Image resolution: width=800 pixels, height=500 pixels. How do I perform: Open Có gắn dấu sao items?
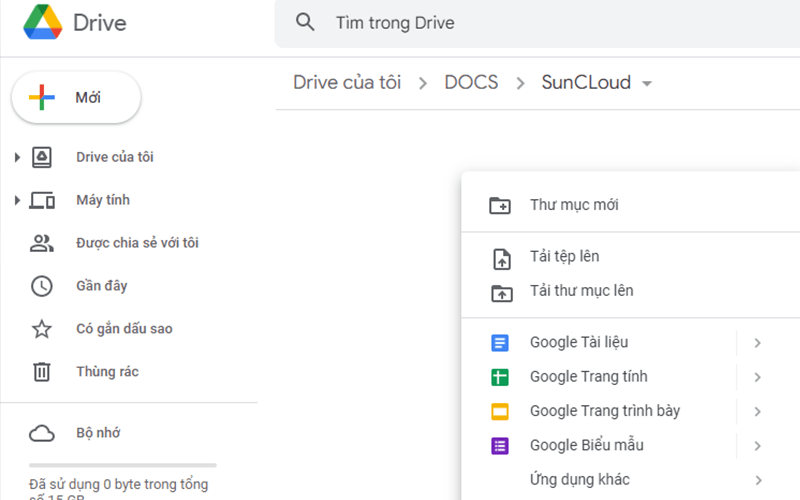click(124, 329)
